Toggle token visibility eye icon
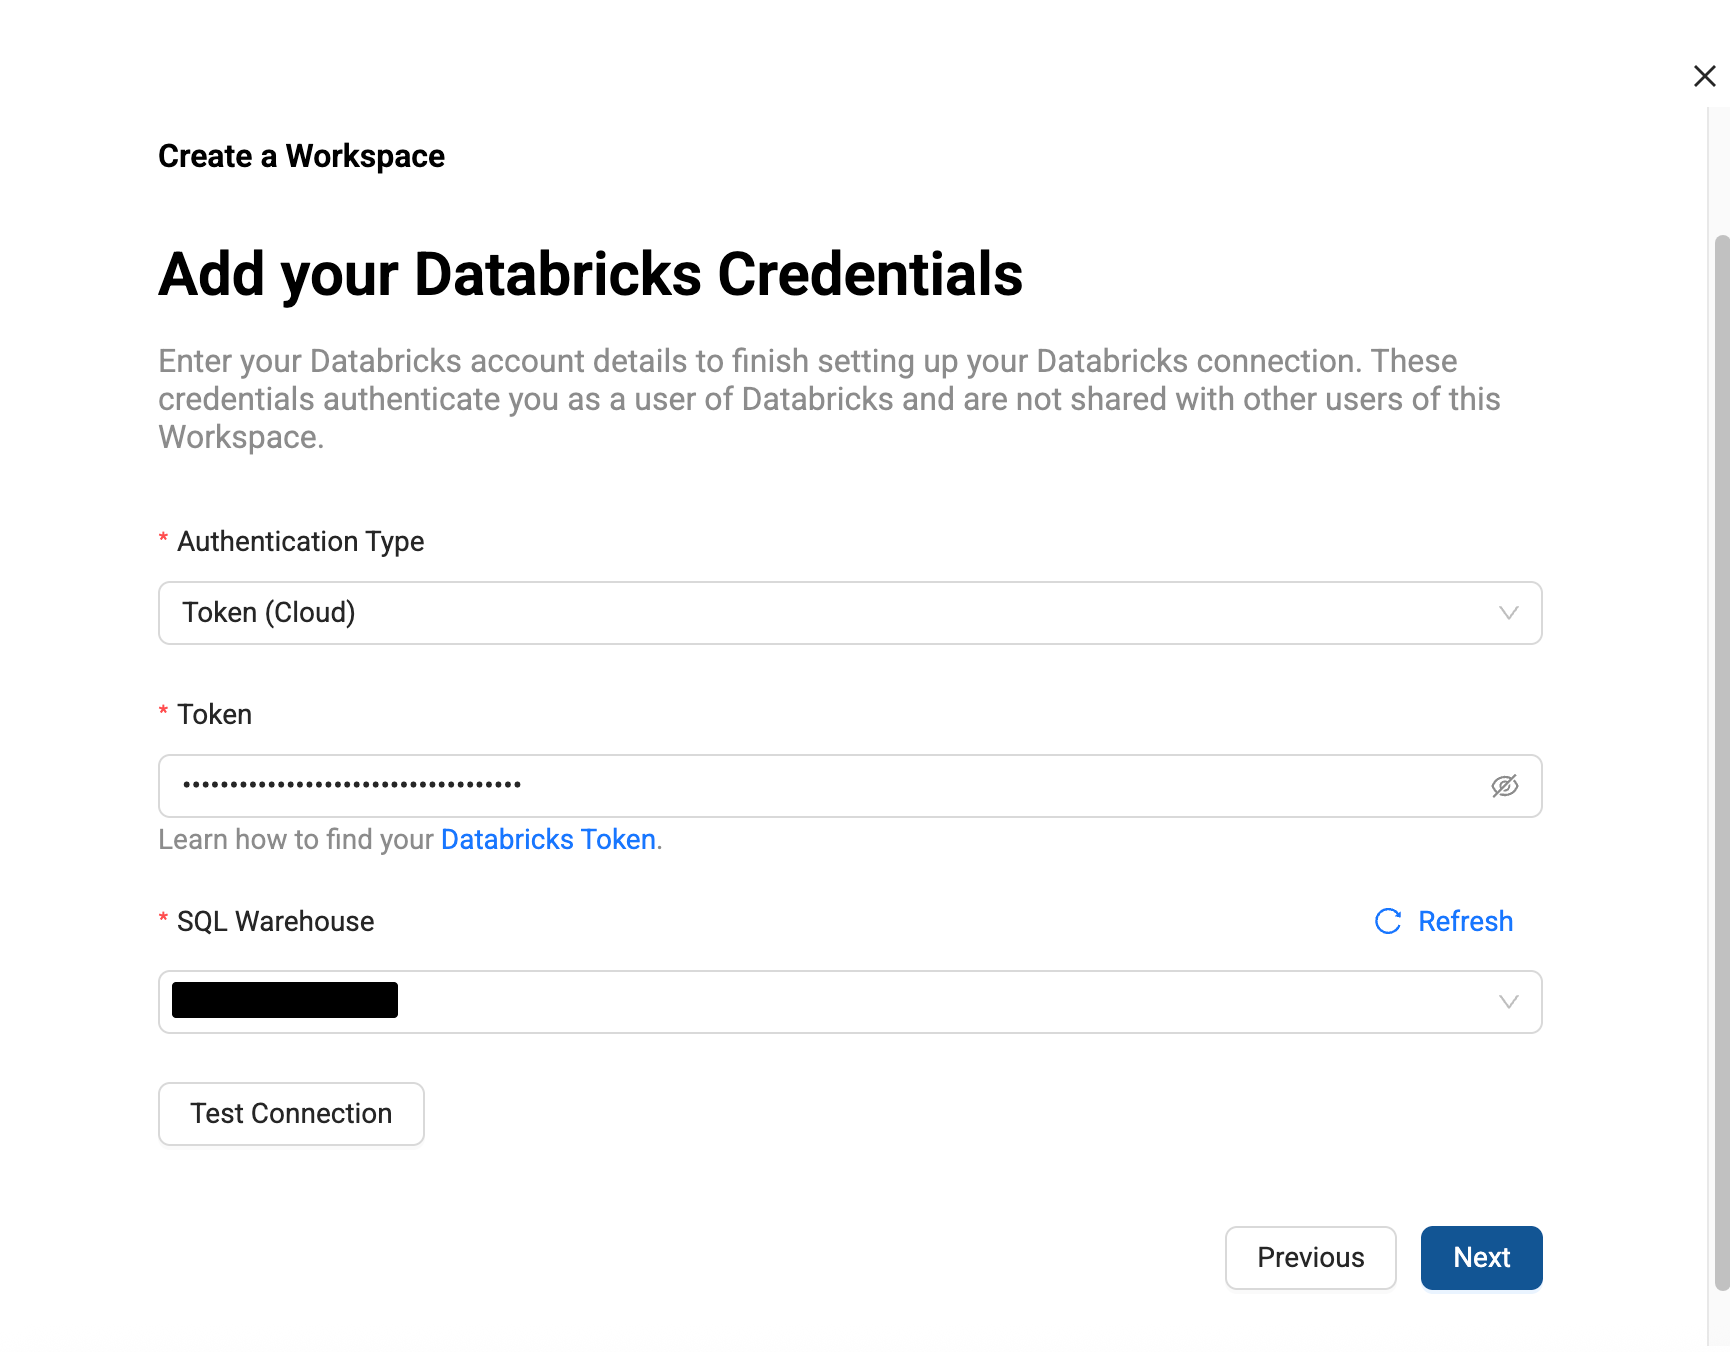This screenshot has height=1352, width=1730. 1504,786
